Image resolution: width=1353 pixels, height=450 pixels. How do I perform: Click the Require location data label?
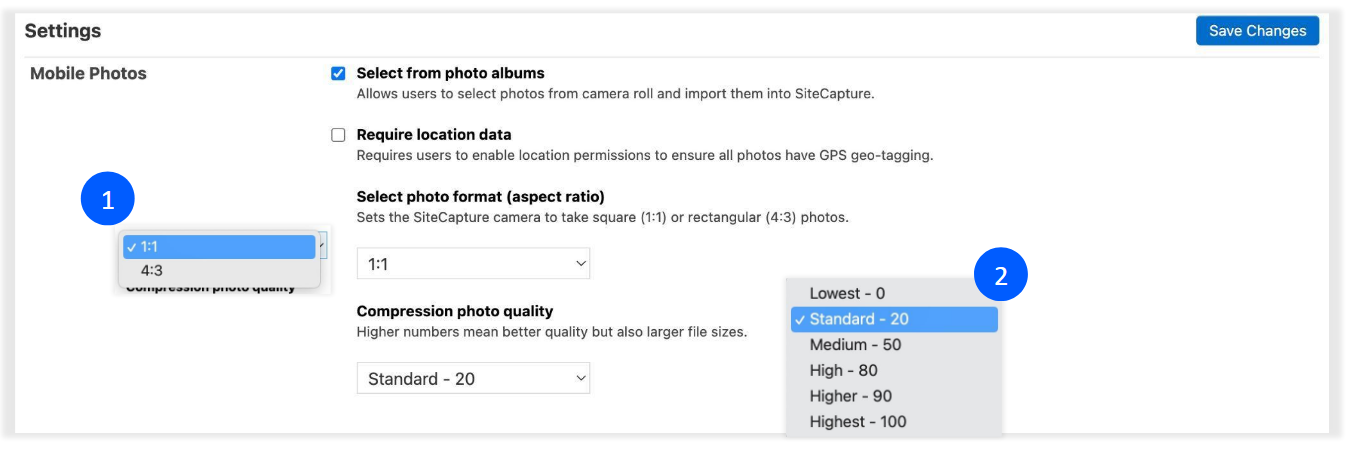point(434,135)
